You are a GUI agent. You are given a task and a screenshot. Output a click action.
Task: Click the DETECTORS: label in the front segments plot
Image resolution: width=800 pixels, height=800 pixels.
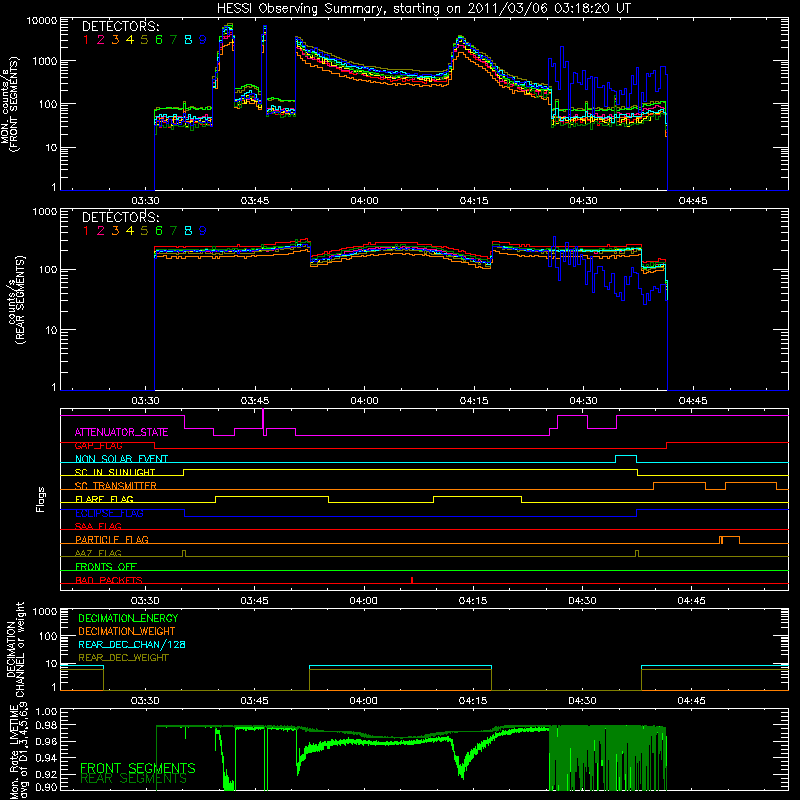[x=120, y=27]
